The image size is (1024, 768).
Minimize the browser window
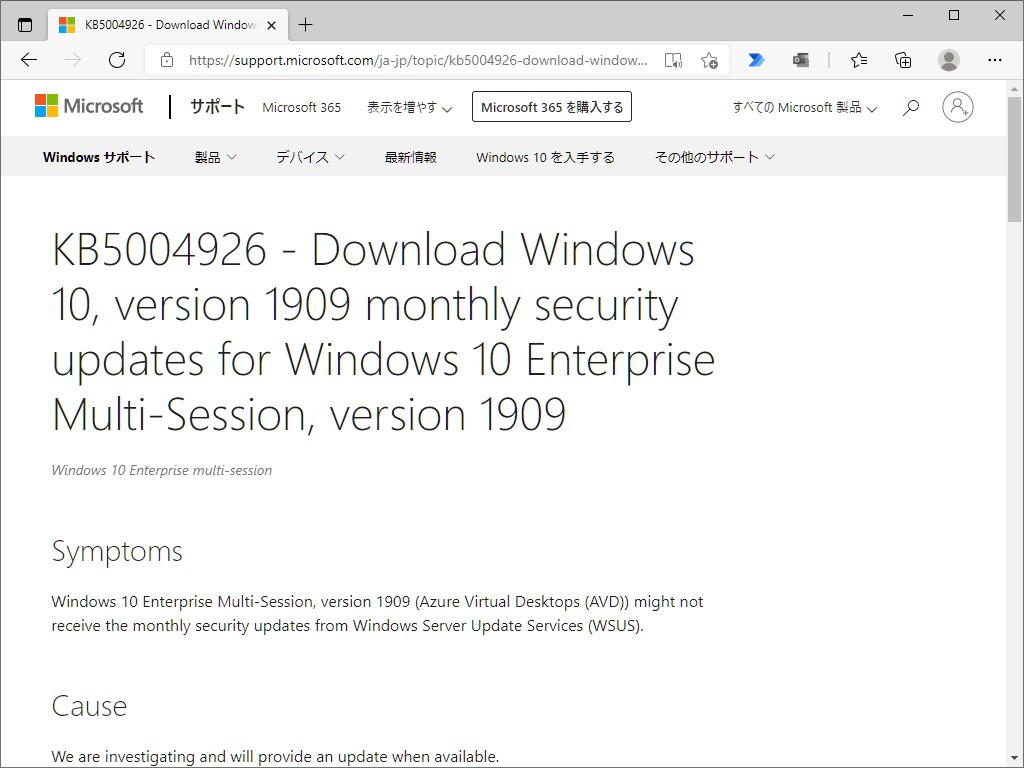click(x=908, y=15)
